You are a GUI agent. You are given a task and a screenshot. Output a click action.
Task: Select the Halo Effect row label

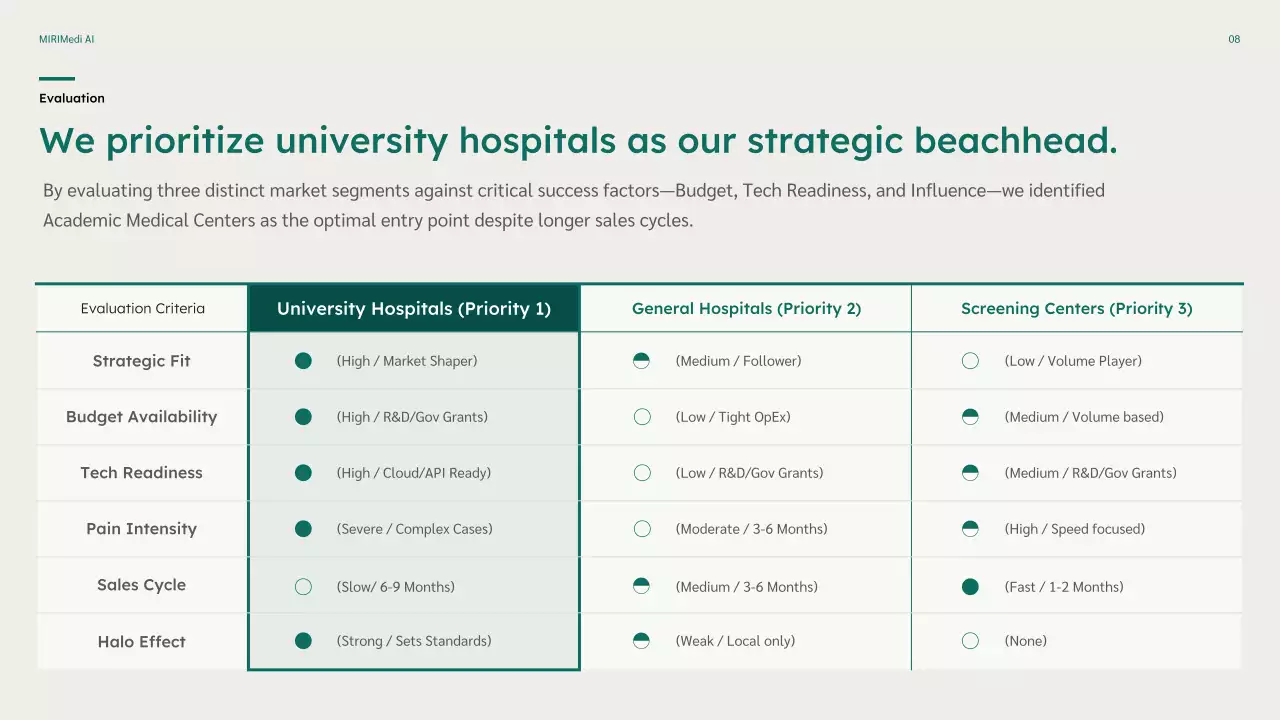click(x=141, y=642)
